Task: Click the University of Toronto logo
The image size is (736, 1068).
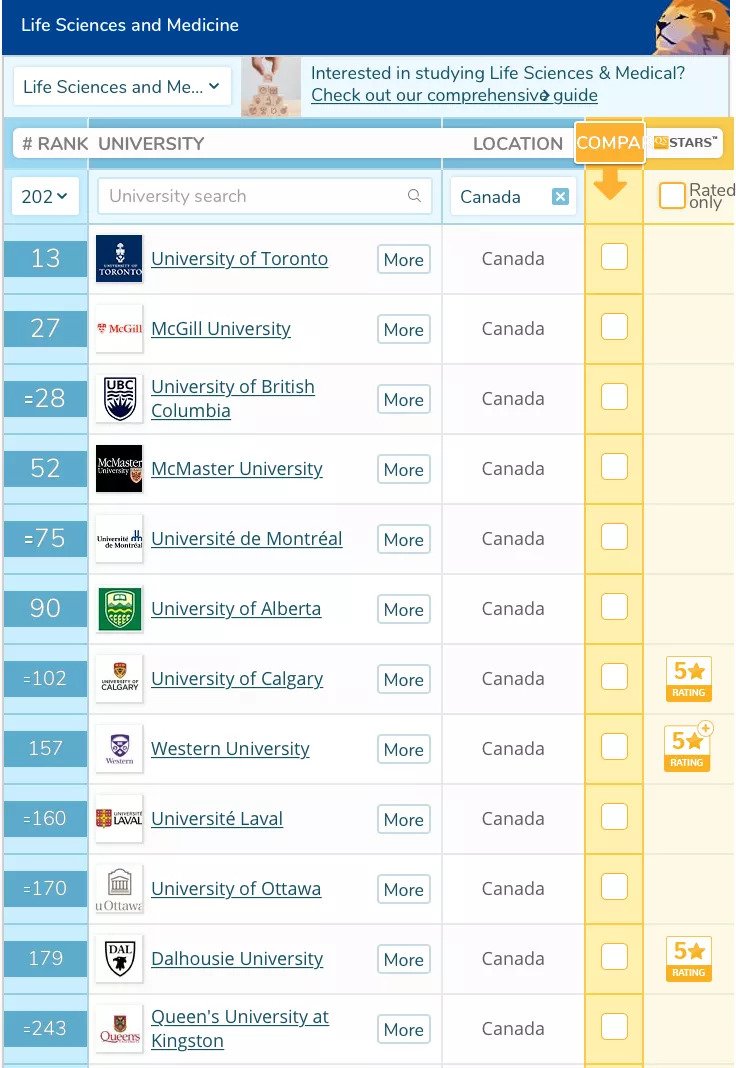Action: point(119,258)
